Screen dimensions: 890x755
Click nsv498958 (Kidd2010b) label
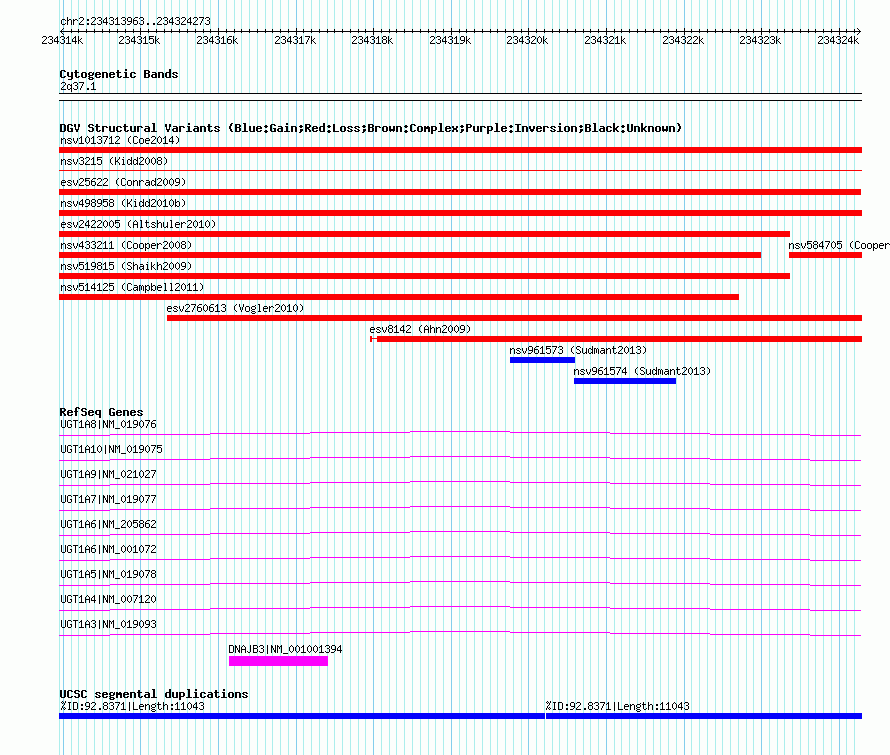(123, 203)
